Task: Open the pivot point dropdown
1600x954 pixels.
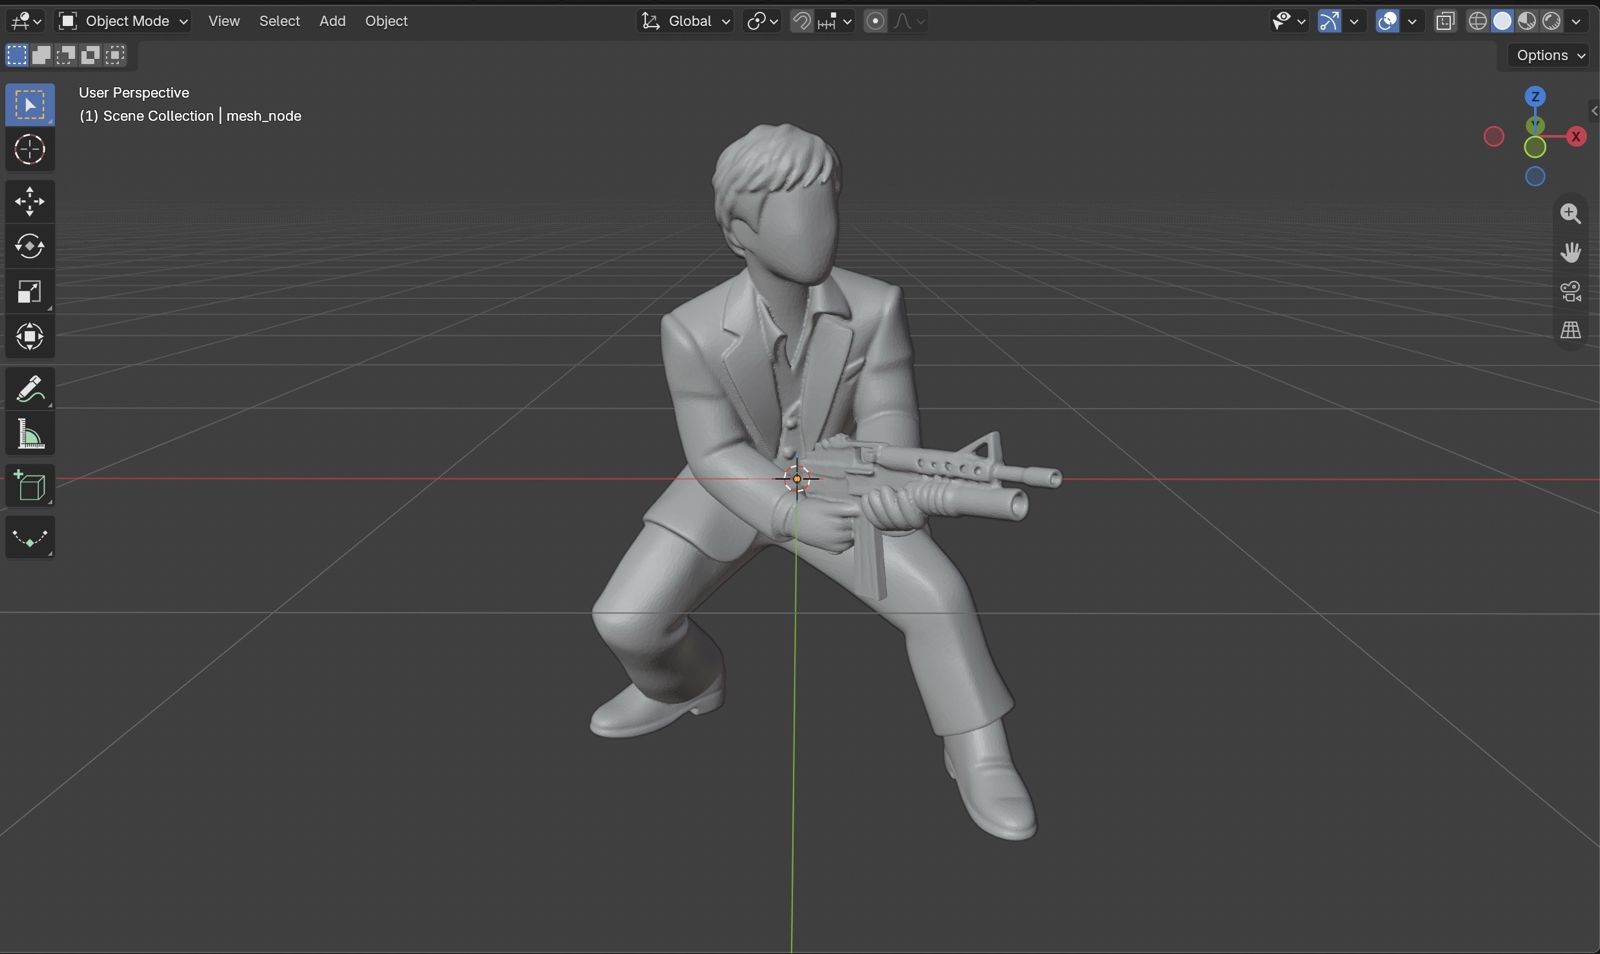Action: pos(762,21)
